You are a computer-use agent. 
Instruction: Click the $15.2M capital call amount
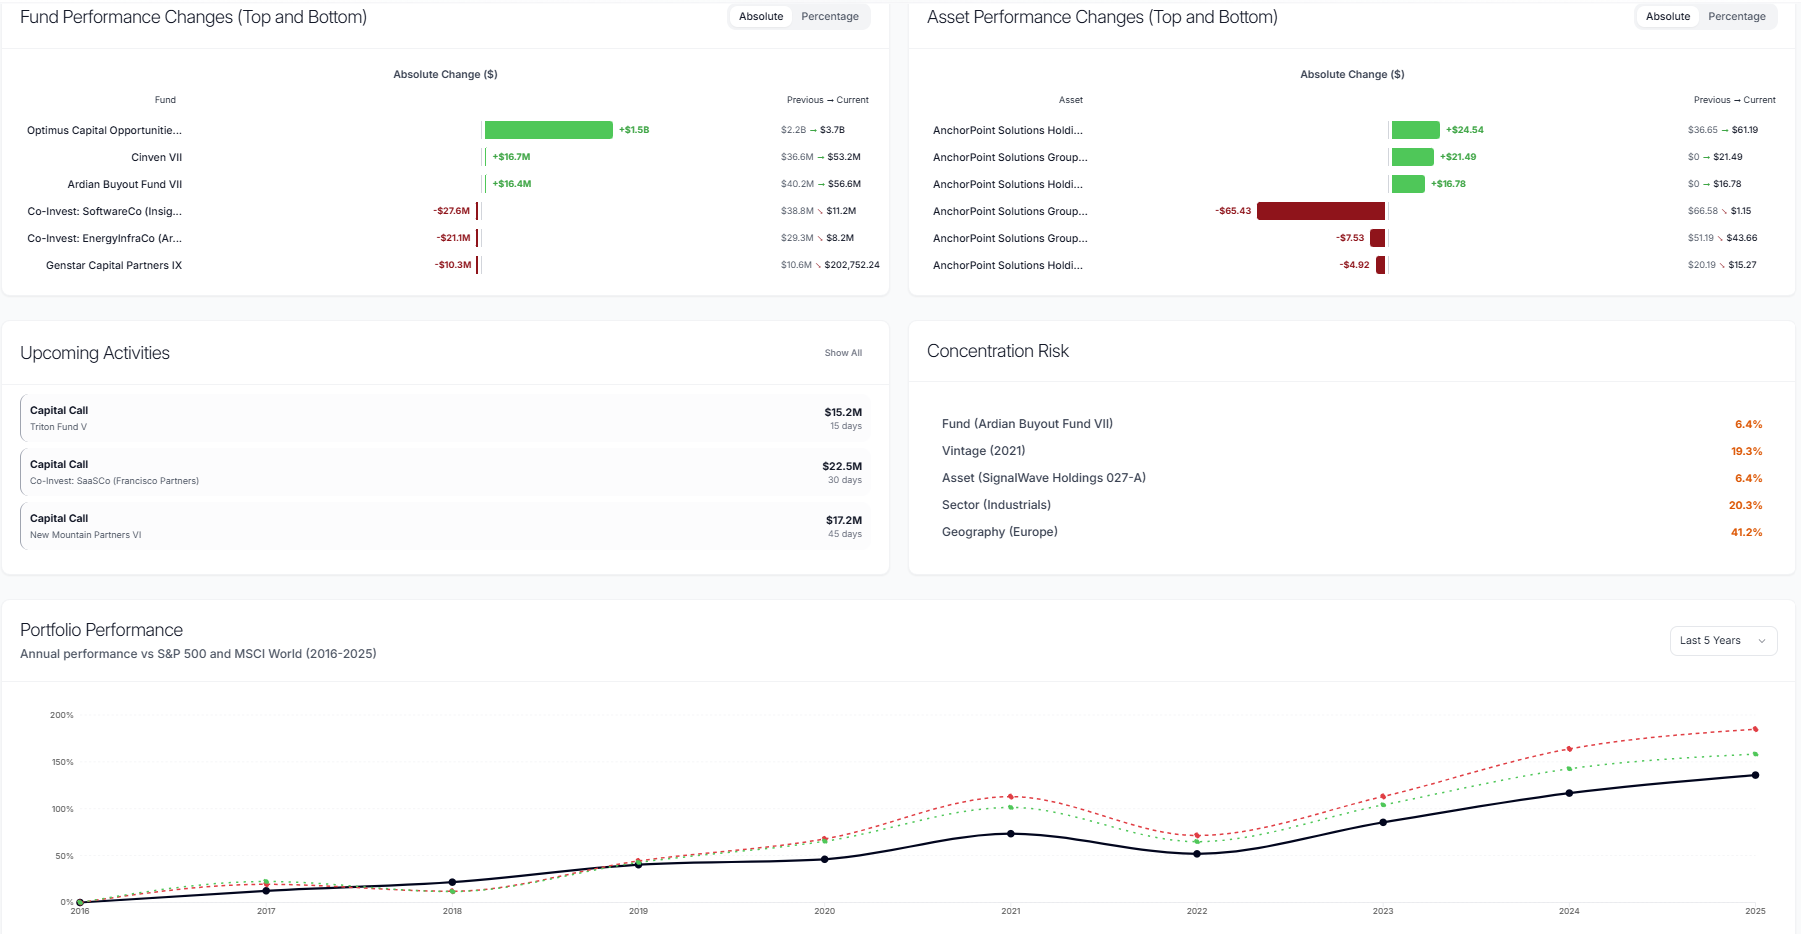tap(843, 412)
